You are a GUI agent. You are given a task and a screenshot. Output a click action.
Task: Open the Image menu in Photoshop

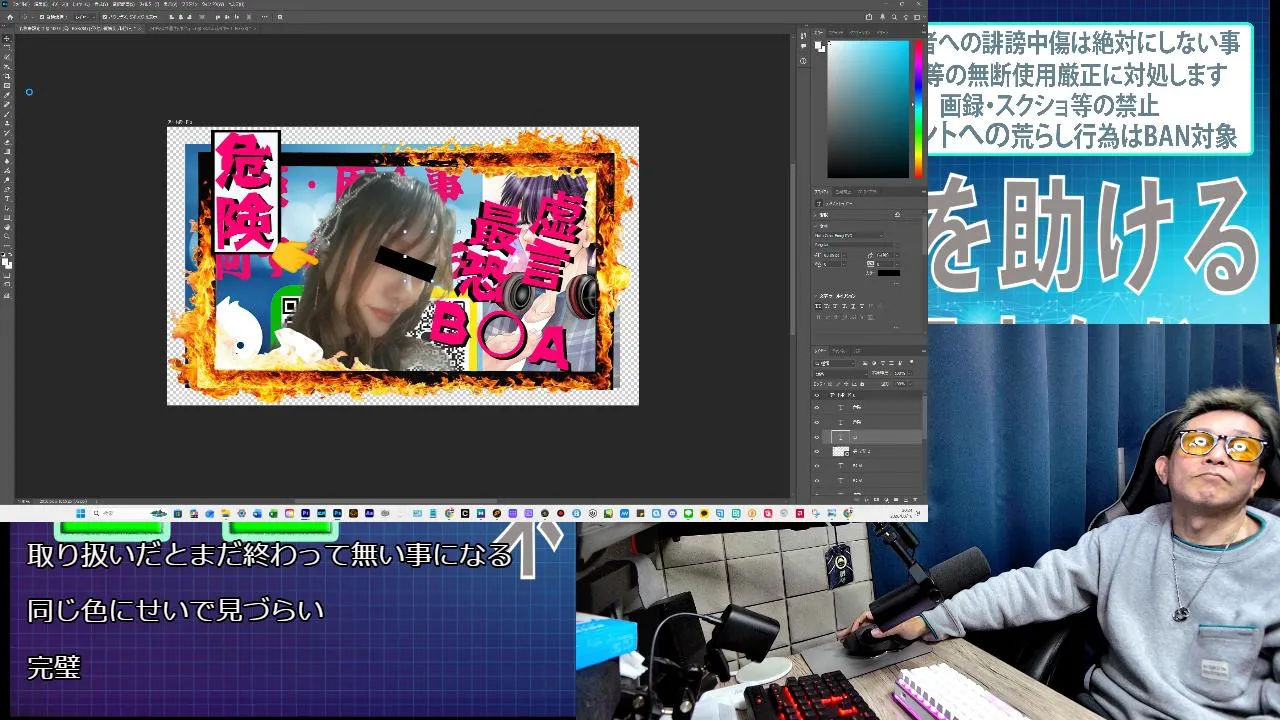(x=60, y=4)
